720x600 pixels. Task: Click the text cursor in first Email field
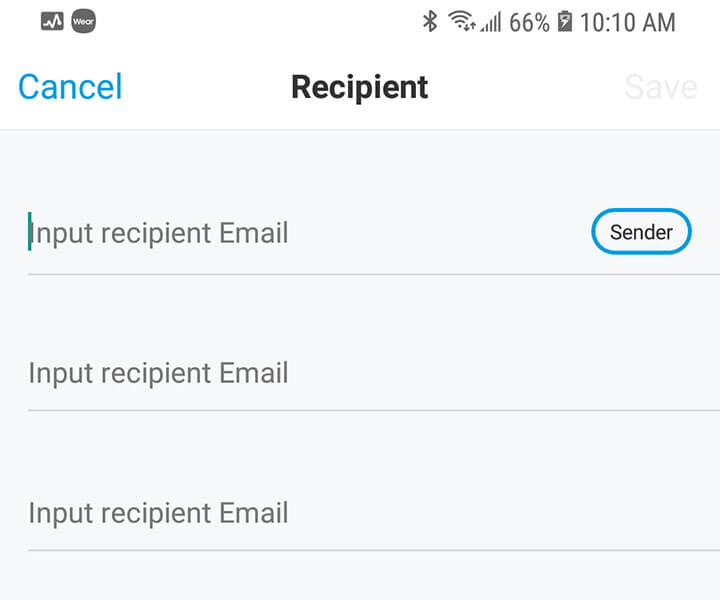pyautogui.click(x=30, y=232)
